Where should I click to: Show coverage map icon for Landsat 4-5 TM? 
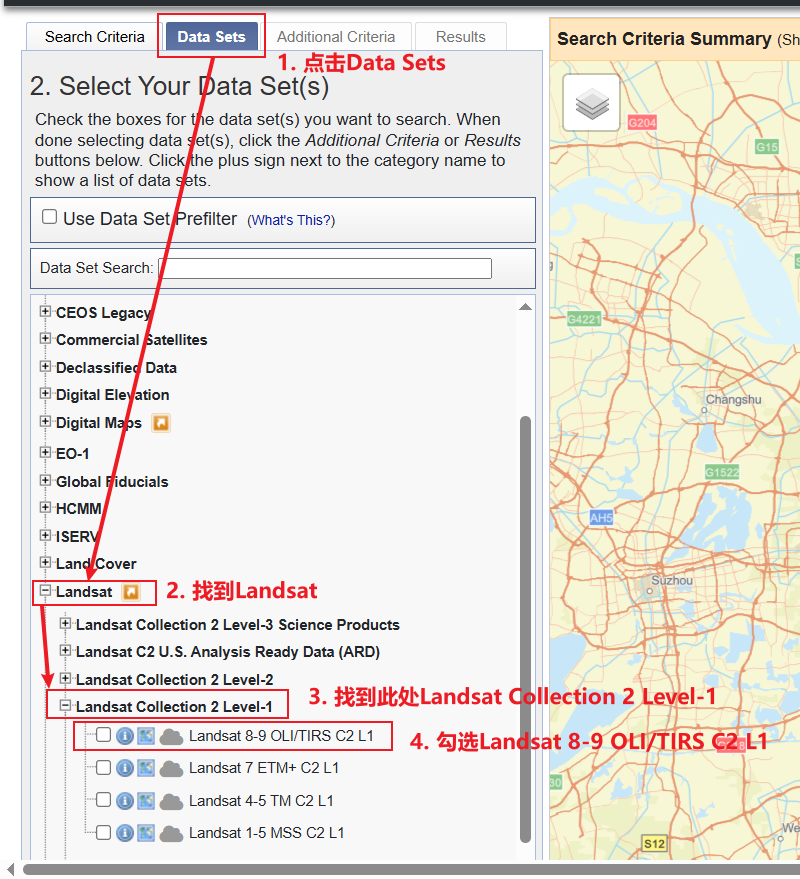point(146,801)
